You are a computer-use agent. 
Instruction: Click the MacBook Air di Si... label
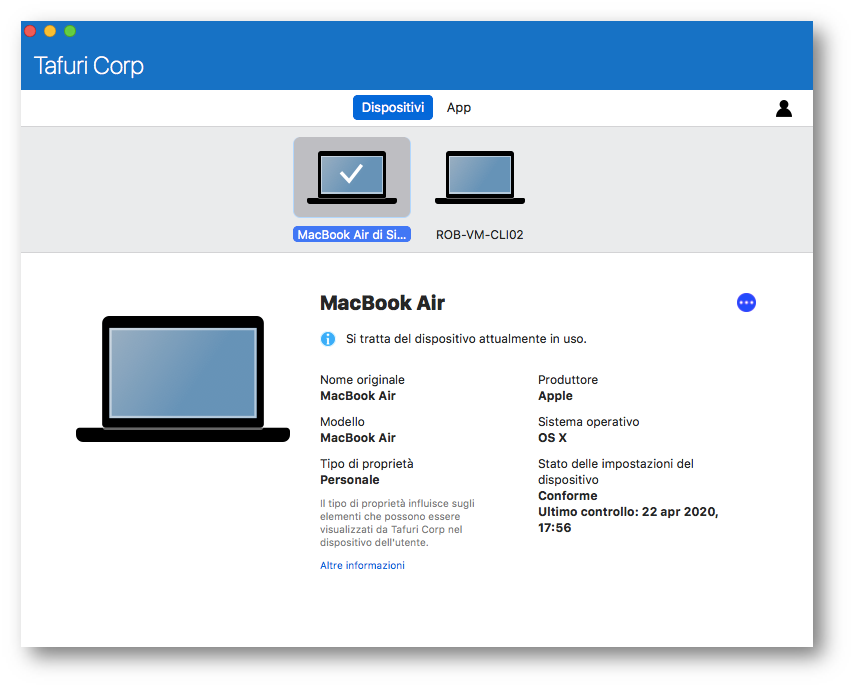[x=352, y=235]
